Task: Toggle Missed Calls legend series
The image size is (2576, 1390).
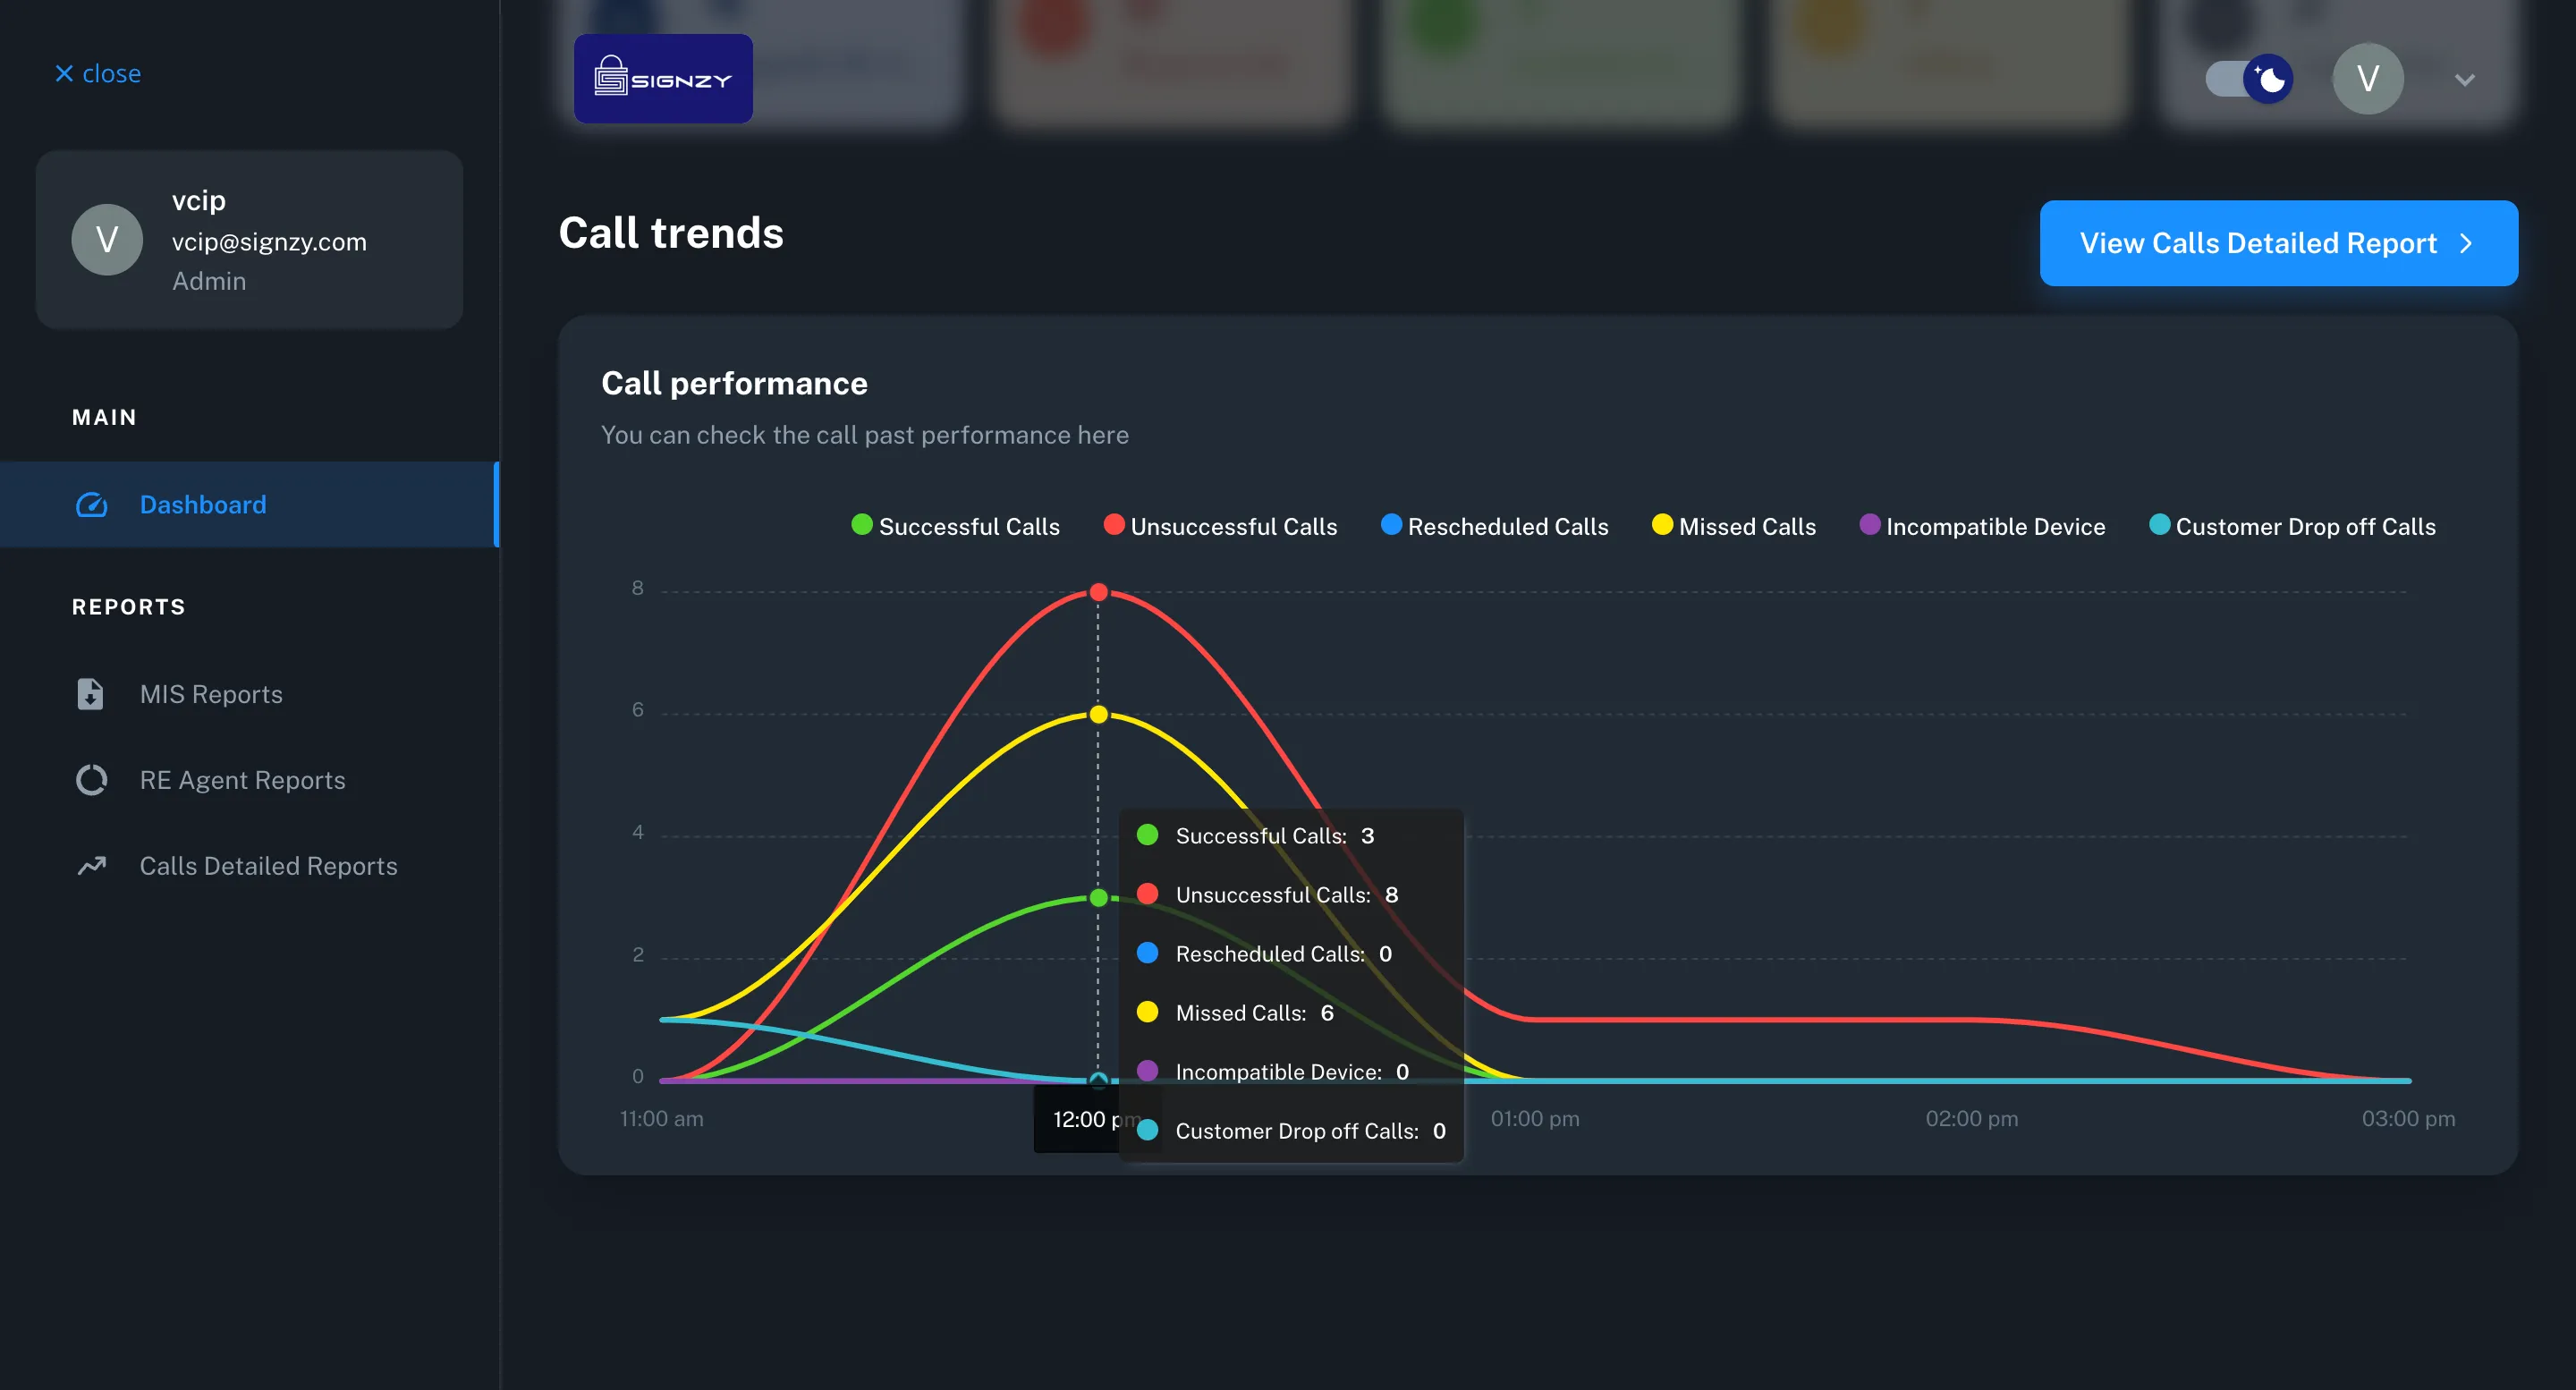Action: 1733,526
